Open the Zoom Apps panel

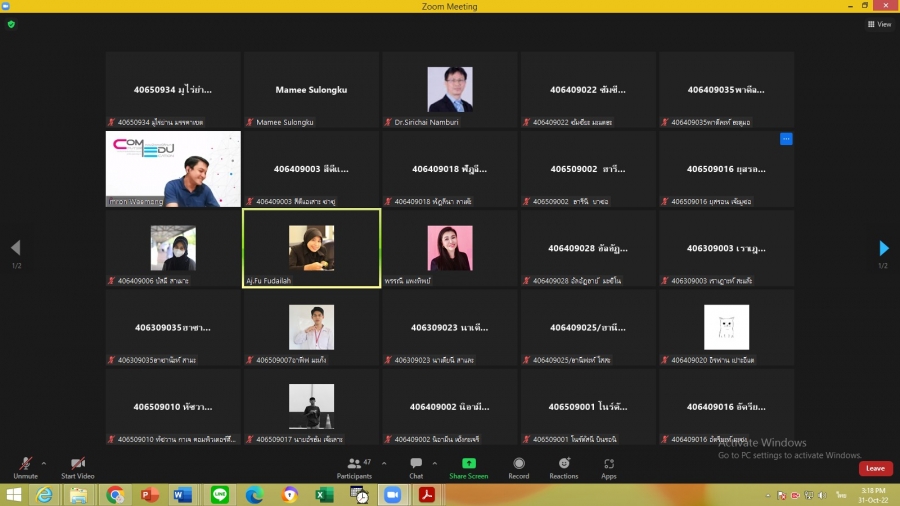[x=609, y=464]
